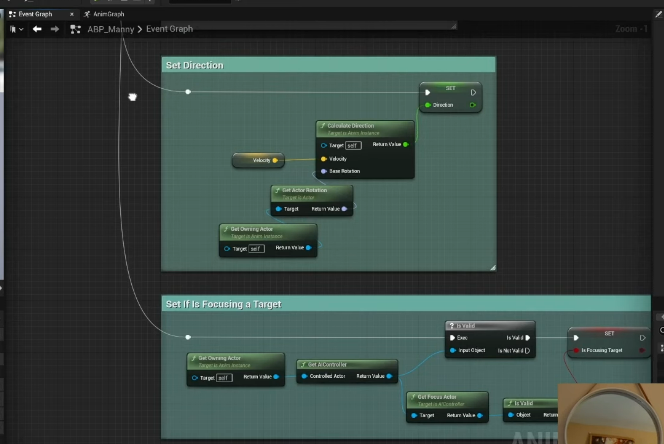Click the Is Focusing Target checkbox pin

click(577, 351)
